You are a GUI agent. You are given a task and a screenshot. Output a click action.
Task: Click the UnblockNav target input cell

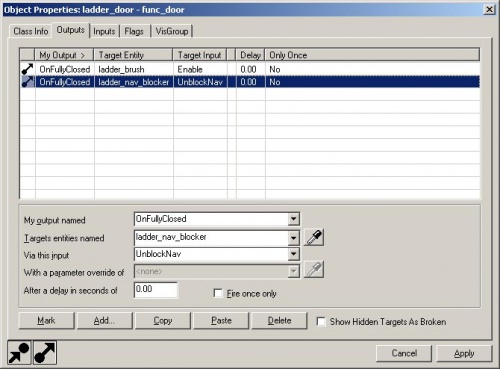point(200,82)
